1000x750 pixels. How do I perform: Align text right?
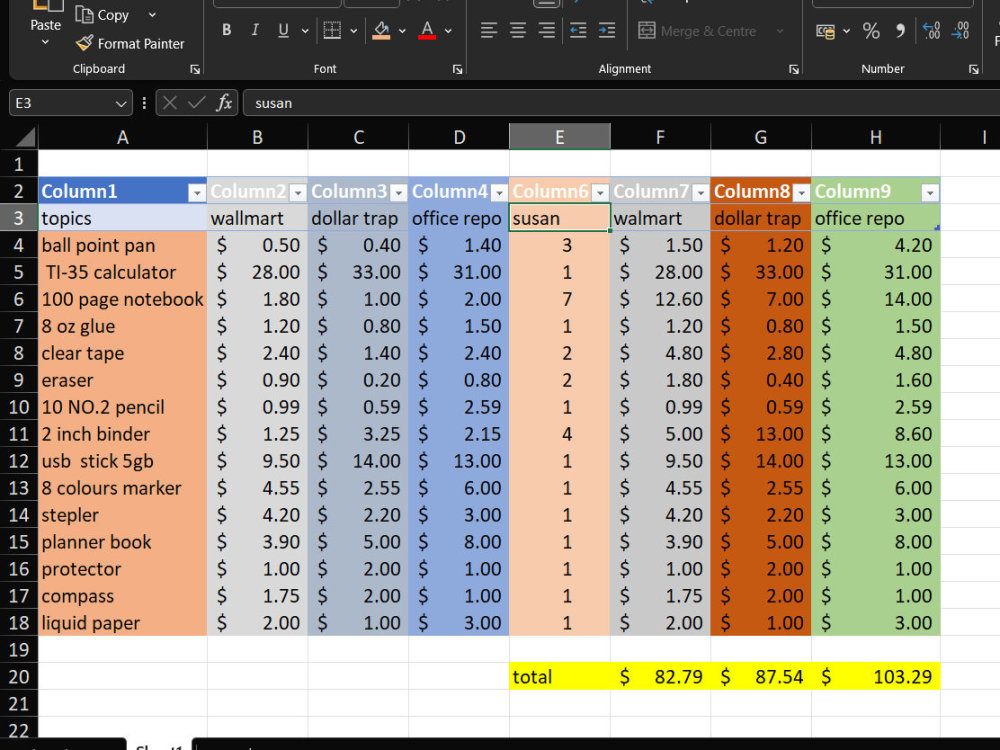pyautogui.click(x=547, y=30)
